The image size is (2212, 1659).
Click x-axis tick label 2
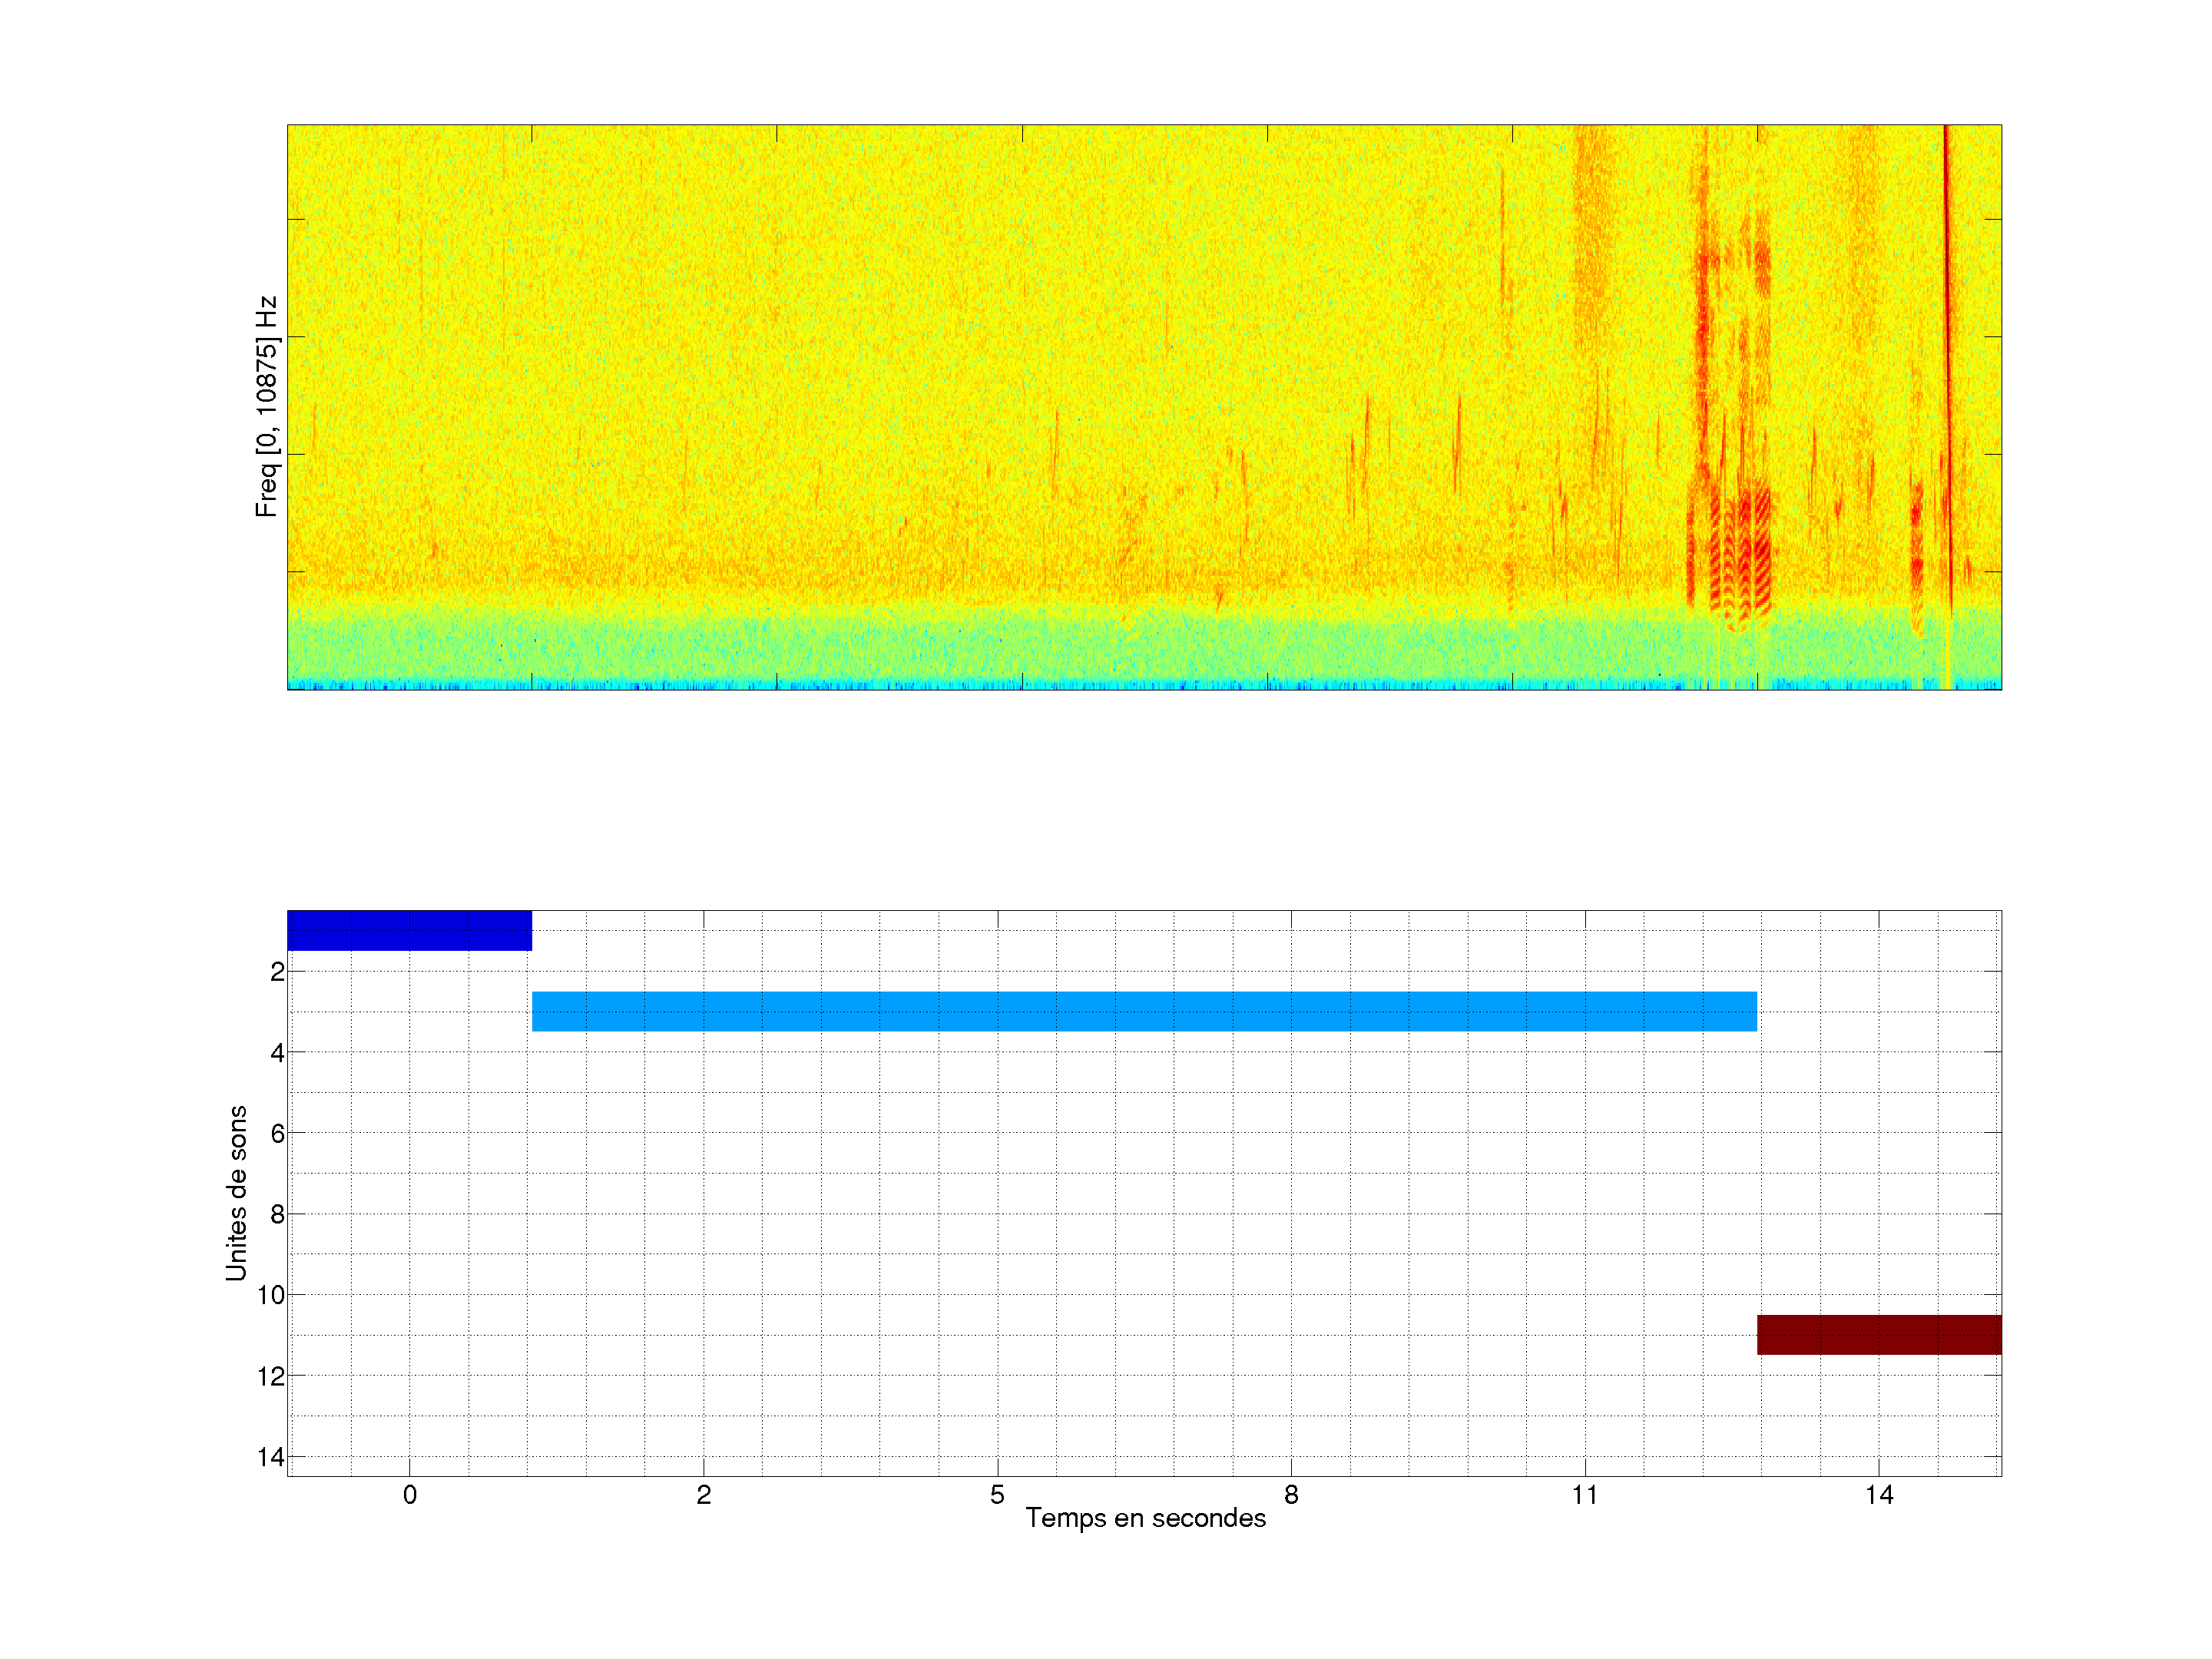[703, 1495]
